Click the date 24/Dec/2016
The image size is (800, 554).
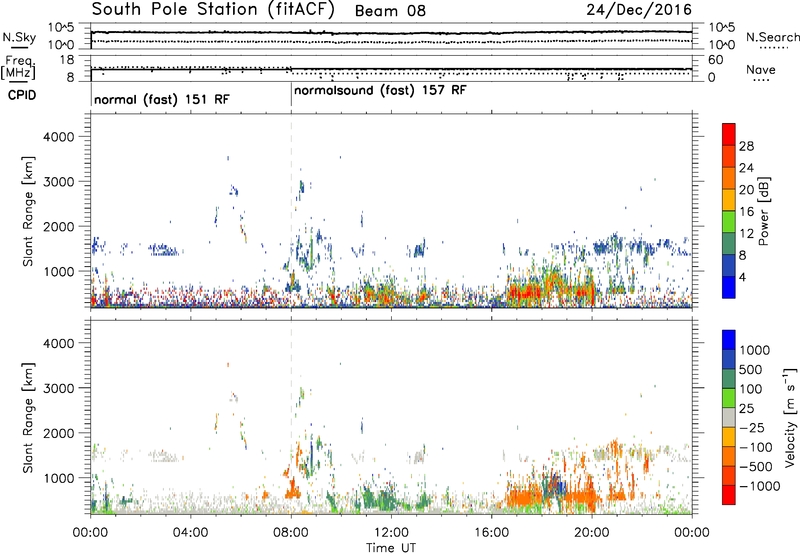(639, 10)
